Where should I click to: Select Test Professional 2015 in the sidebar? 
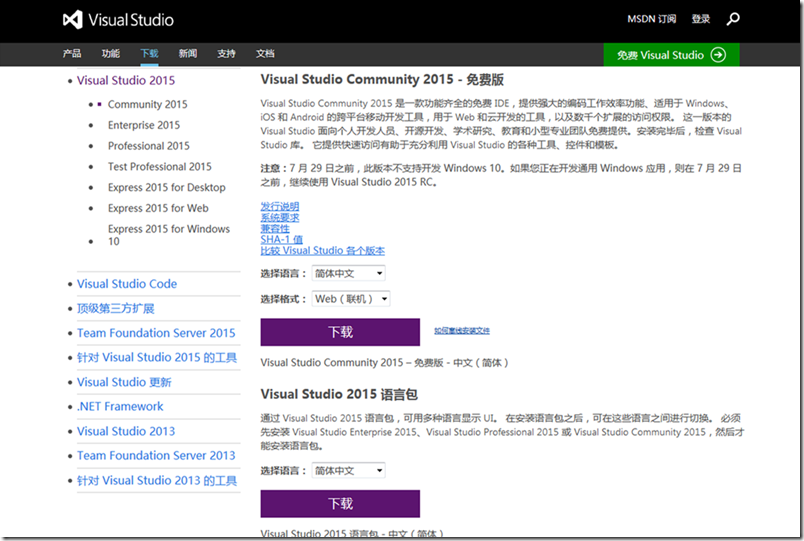(159, 167)
